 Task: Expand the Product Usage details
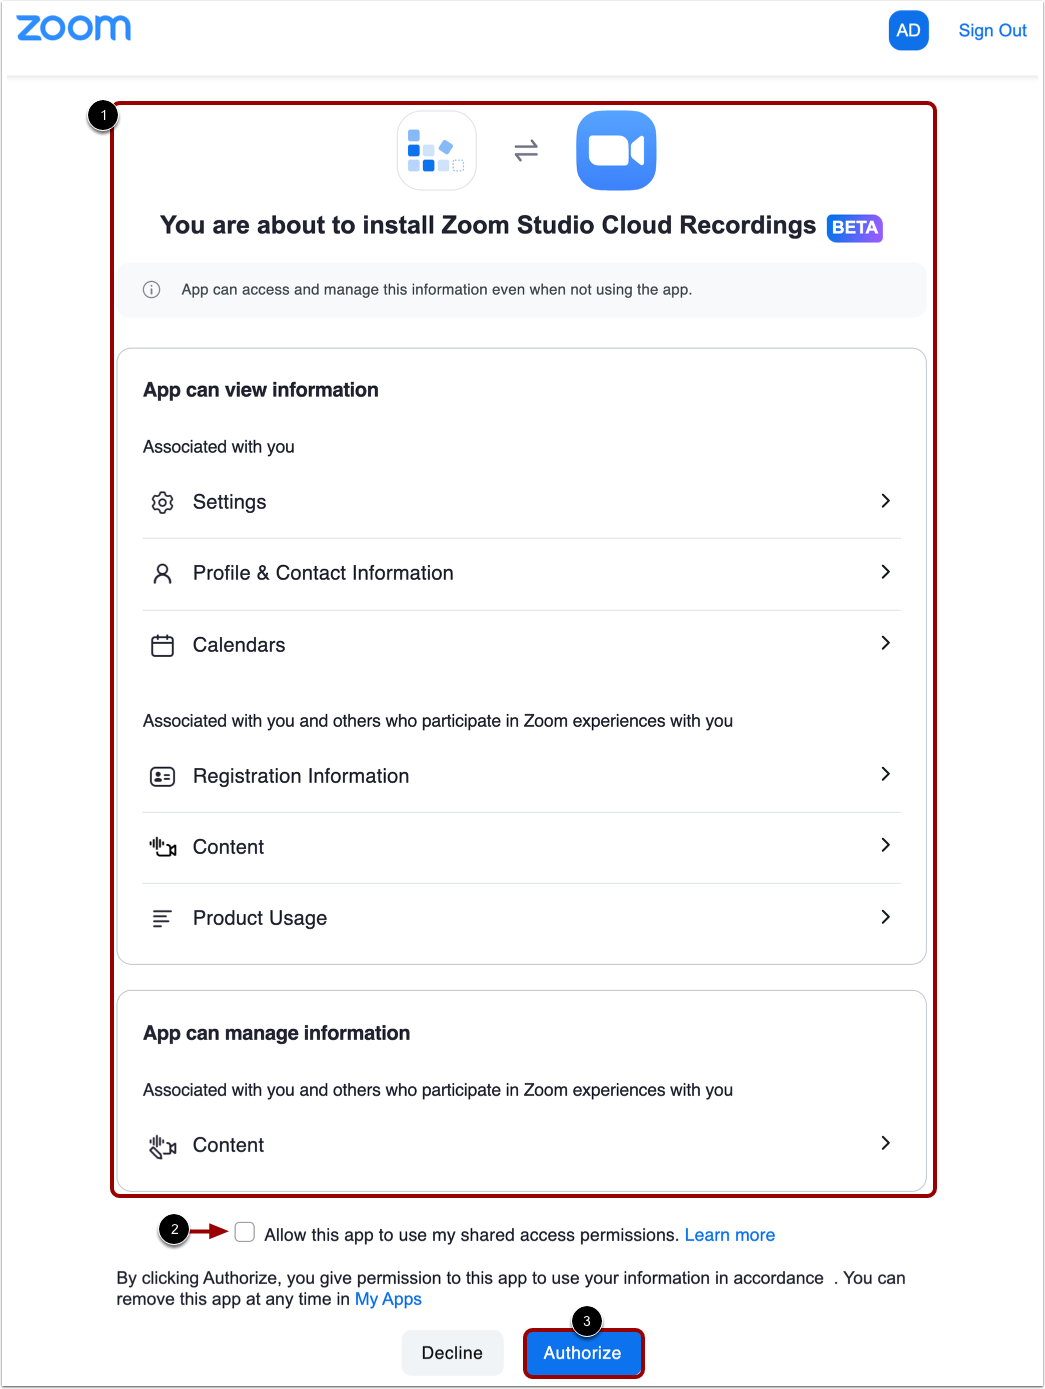[x=884, y=917]
